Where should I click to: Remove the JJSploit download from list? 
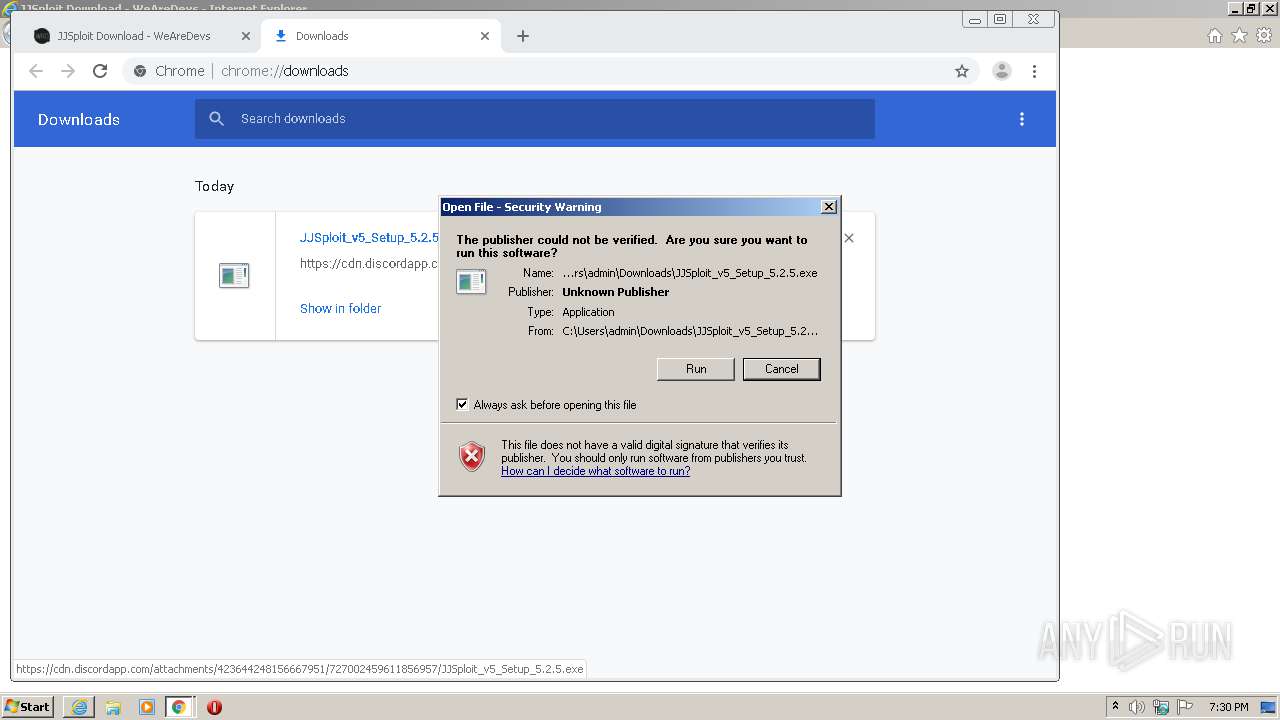click(849, 238)
